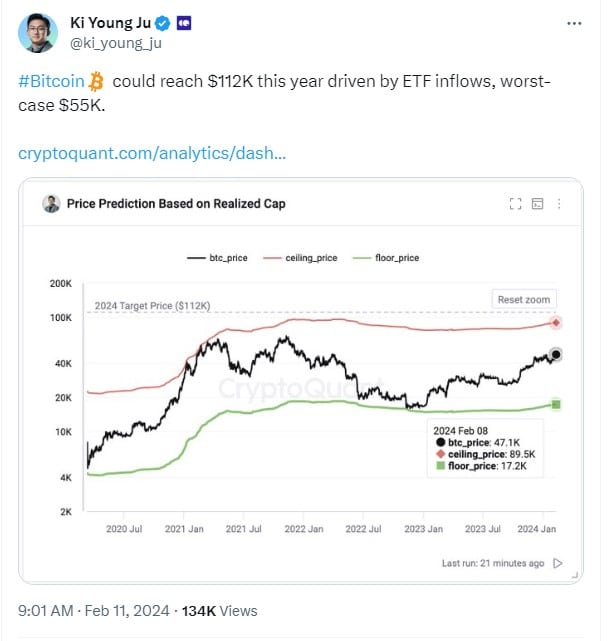Click the small author avatar in chart header
610x641 pixels.
click(x=51, y=204)
